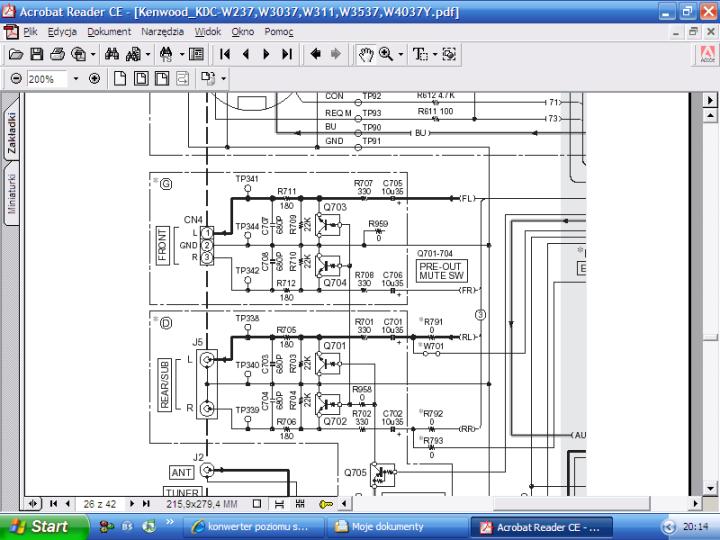720x540 pixels.
Task: Open the Okno menu
Action: coord(242,32)
